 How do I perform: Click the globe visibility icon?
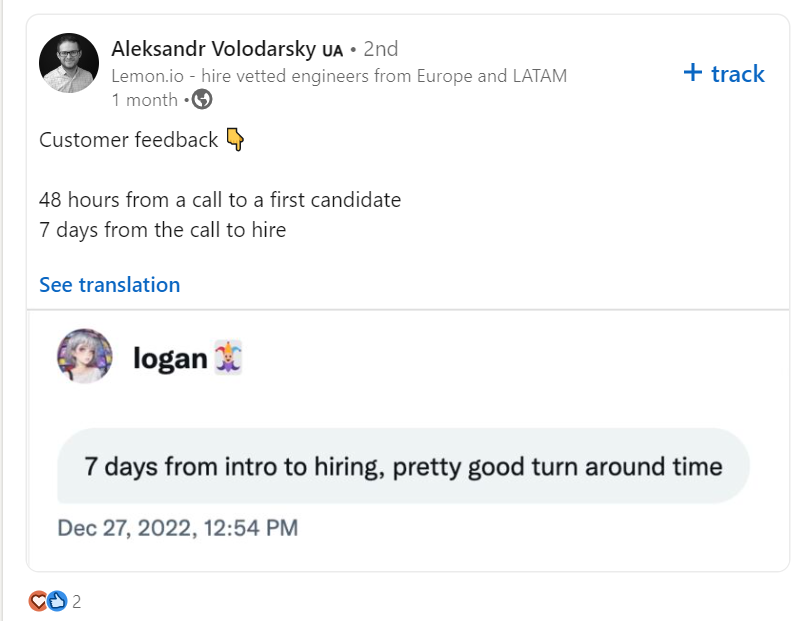[x=202, y=100]
